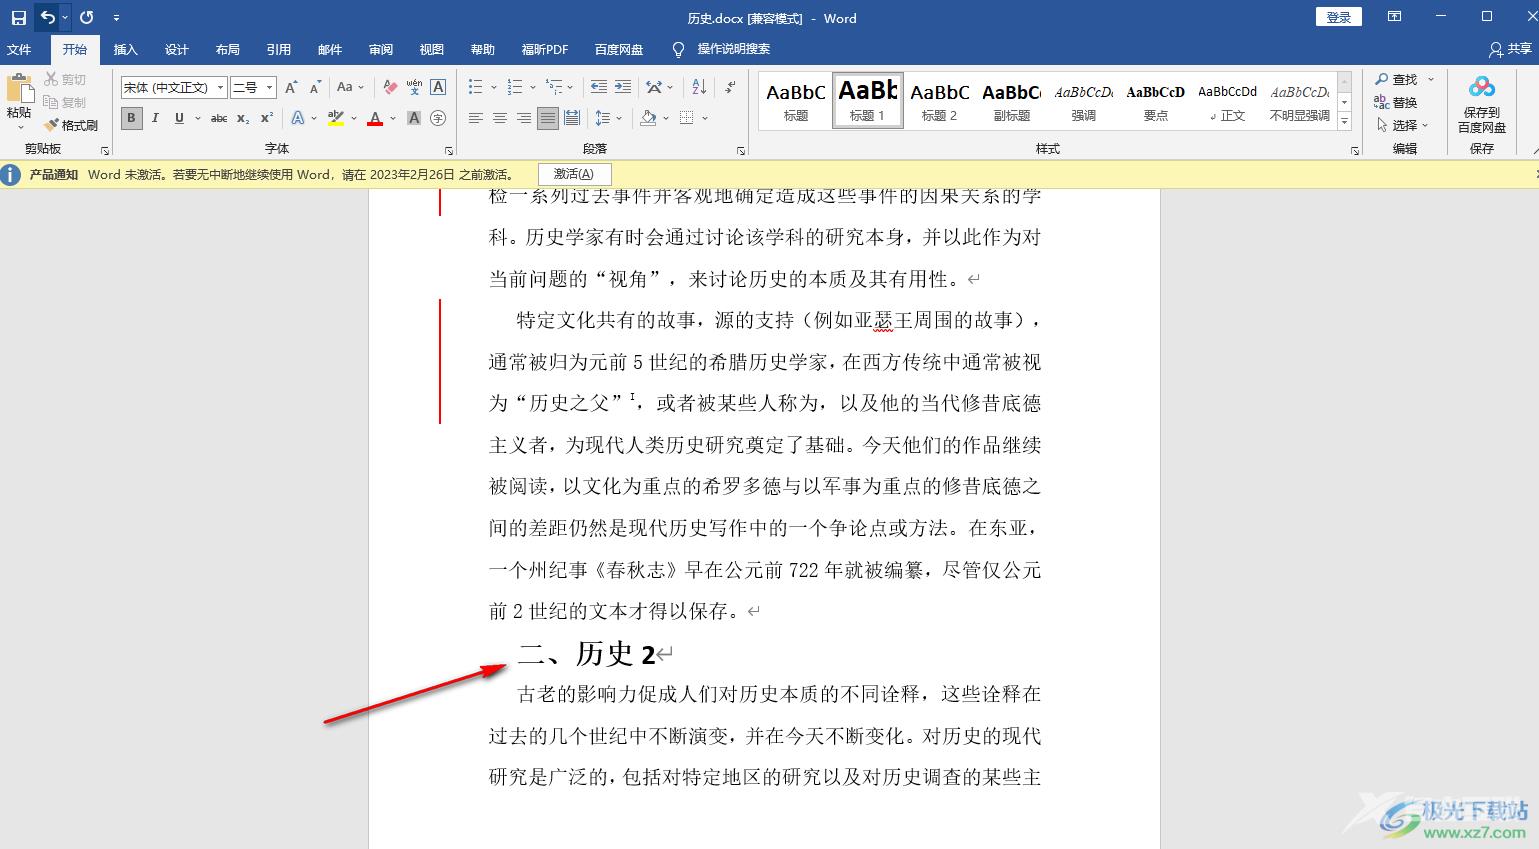The height and width of the screenshot is (849, 1539).
Task: Click the phonetic guide wén icon
Action: coord(414,88)
